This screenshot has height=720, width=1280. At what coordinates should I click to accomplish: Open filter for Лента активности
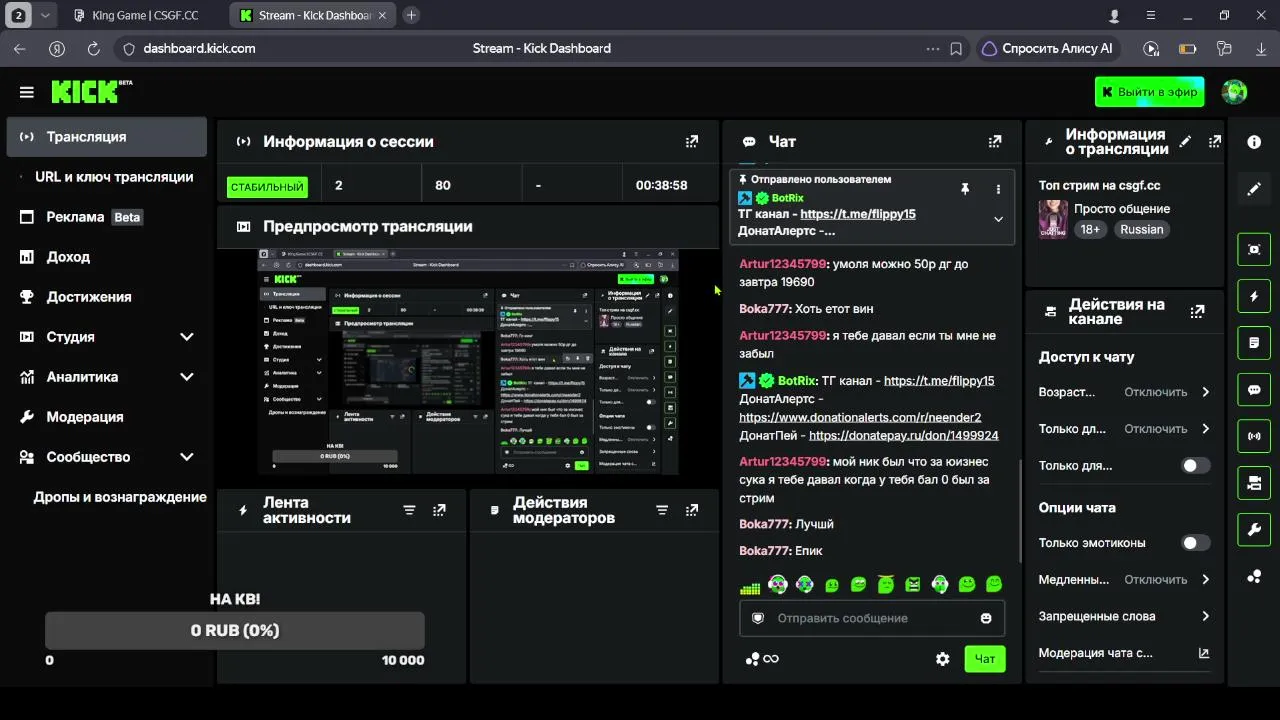click(409, 510)
